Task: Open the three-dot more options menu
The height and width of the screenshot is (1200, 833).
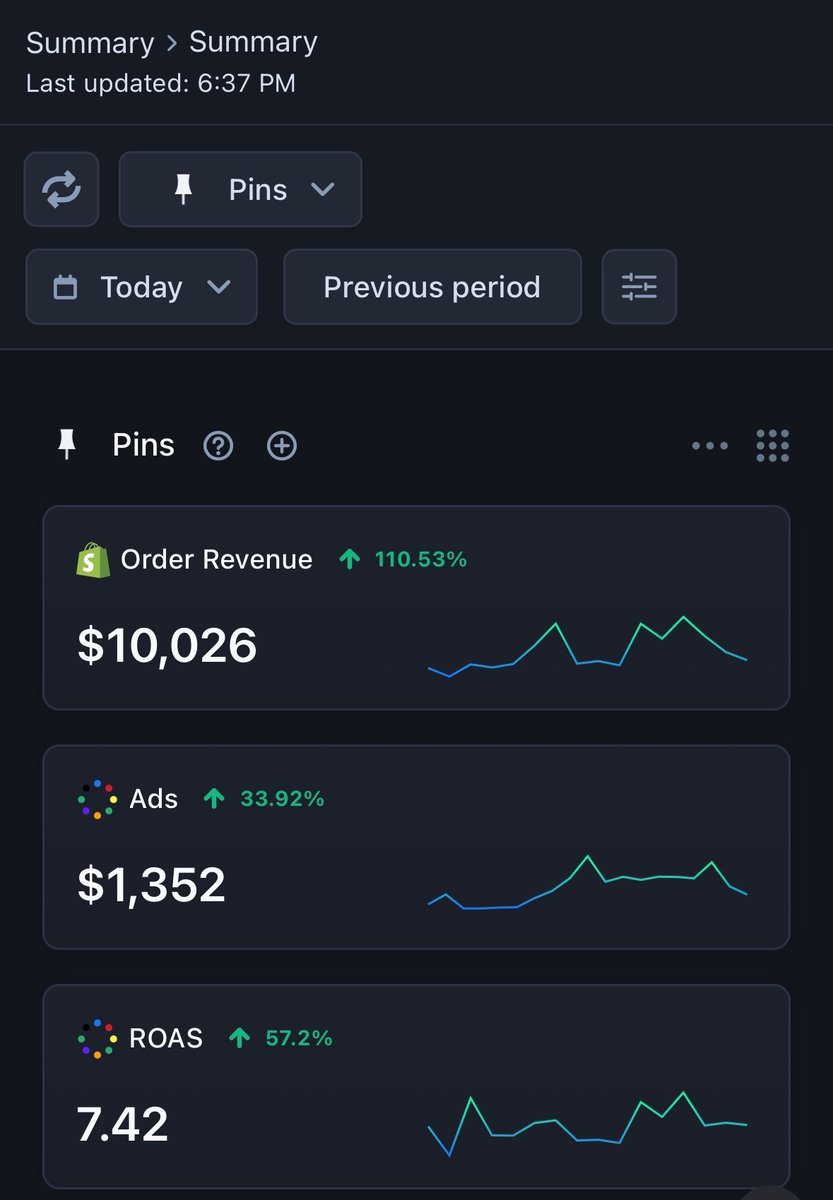Action: (x=710, y=446)
